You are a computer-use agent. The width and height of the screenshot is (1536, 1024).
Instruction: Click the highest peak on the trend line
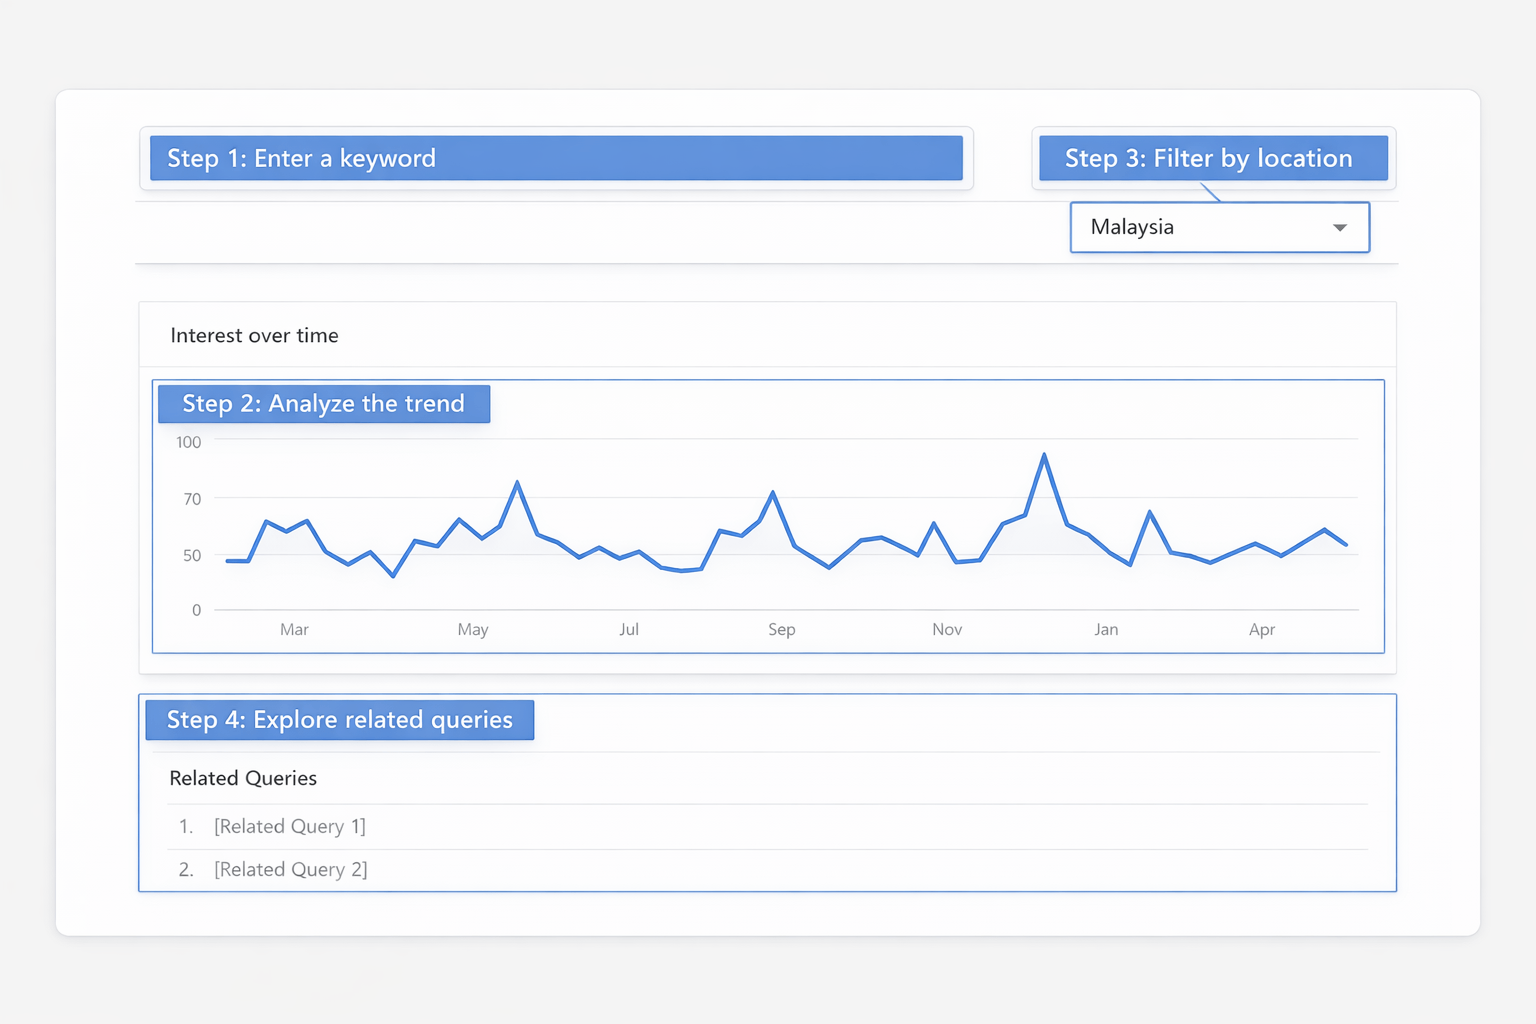pyautogui.click(x=1044, y=455)
